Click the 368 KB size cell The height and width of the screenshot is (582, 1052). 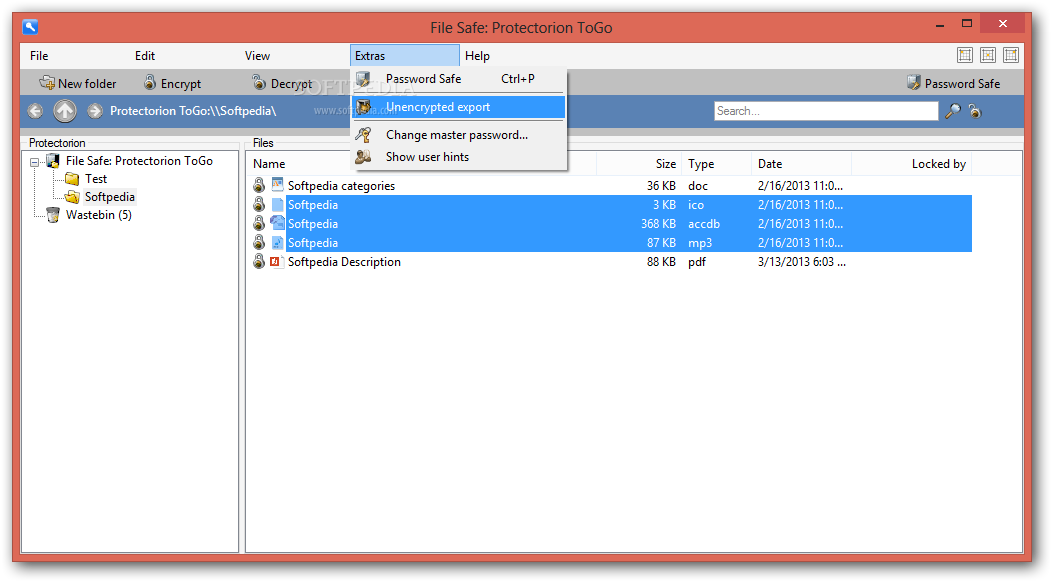[x=658, y=224]
